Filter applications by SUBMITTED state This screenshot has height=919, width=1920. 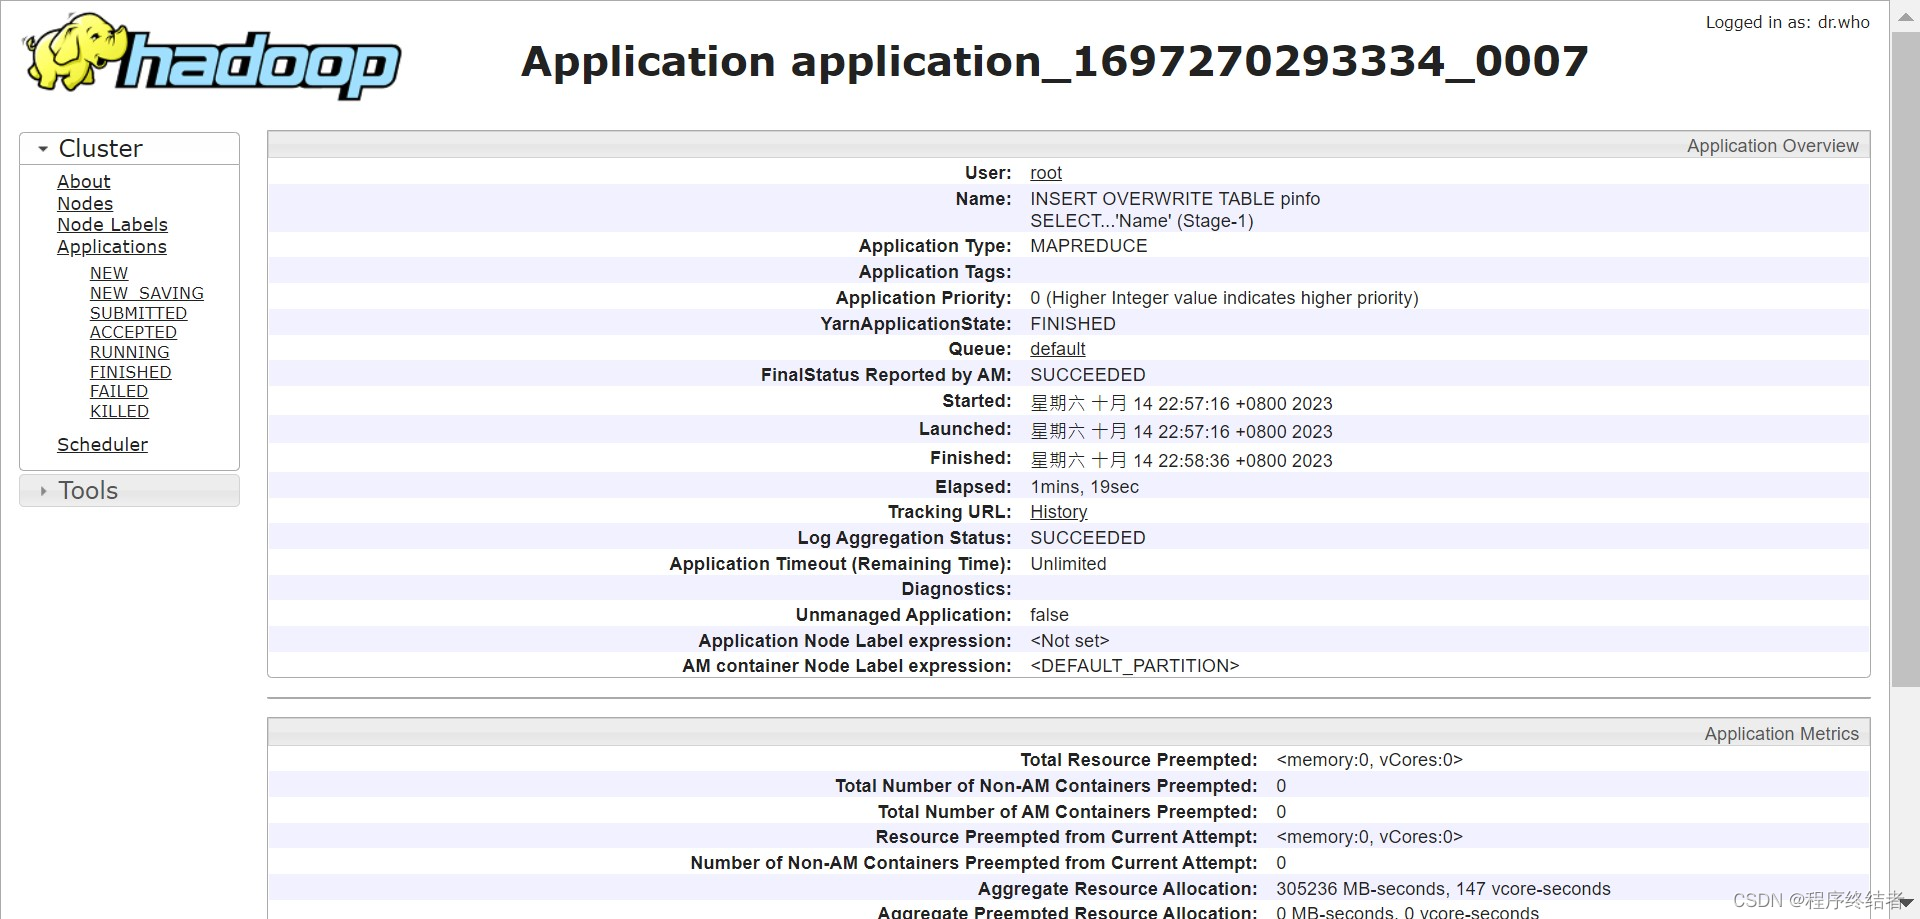(138, 313)
